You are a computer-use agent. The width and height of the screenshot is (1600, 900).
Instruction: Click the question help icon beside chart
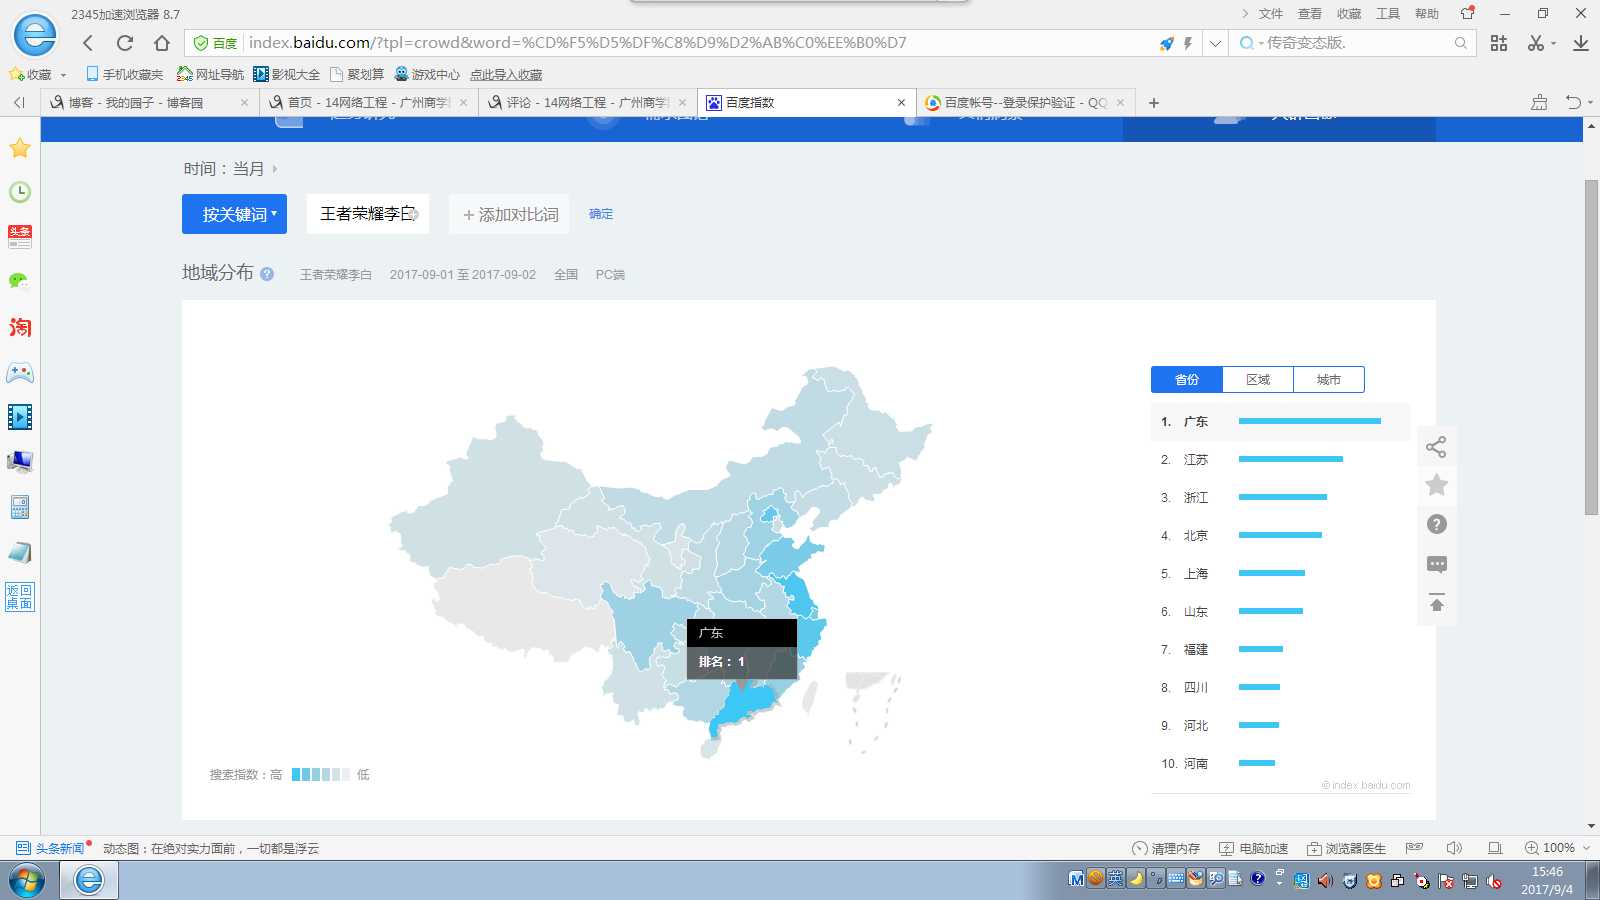point(1436,524)
